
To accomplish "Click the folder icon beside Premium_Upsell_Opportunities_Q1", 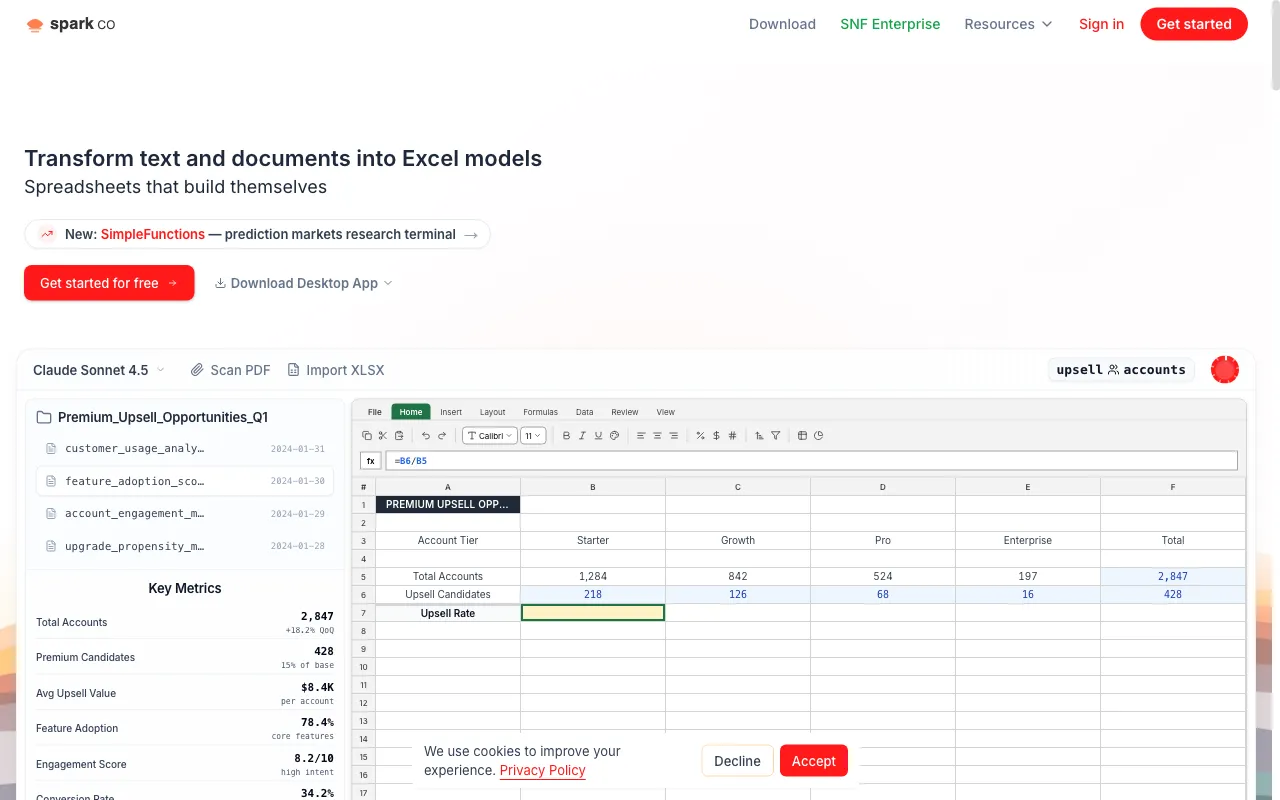I will point(44,417).
